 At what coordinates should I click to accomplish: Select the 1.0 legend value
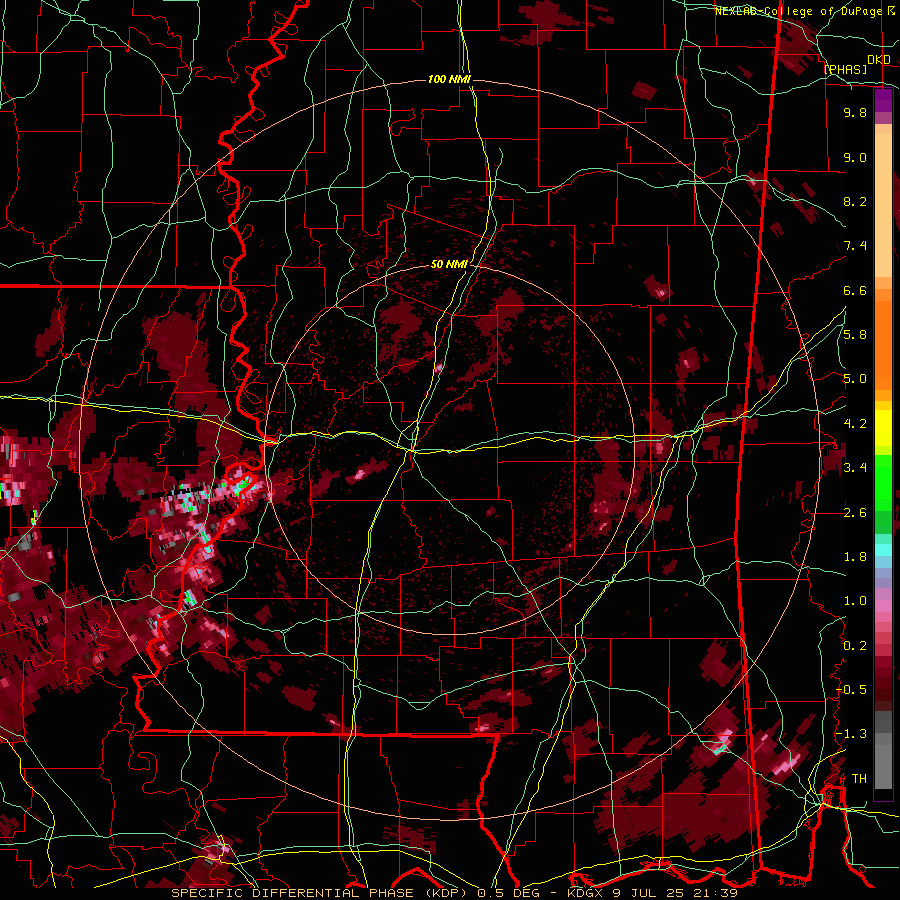[855, 601]
